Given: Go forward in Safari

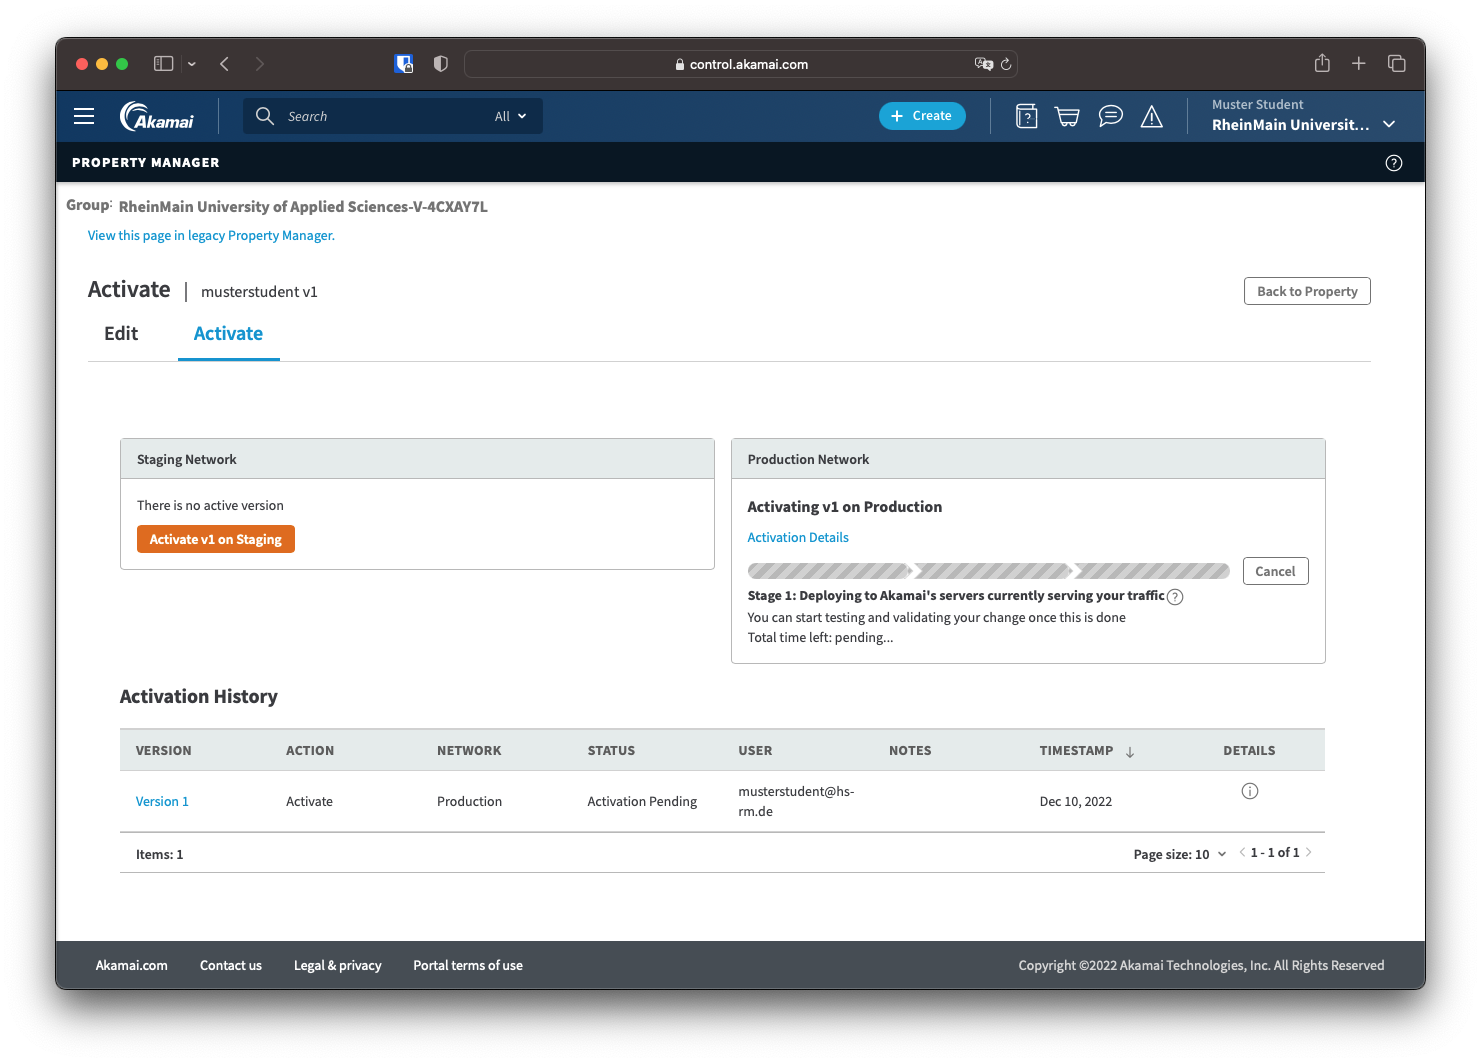Looking at the screenshot, I should [260, 64].
